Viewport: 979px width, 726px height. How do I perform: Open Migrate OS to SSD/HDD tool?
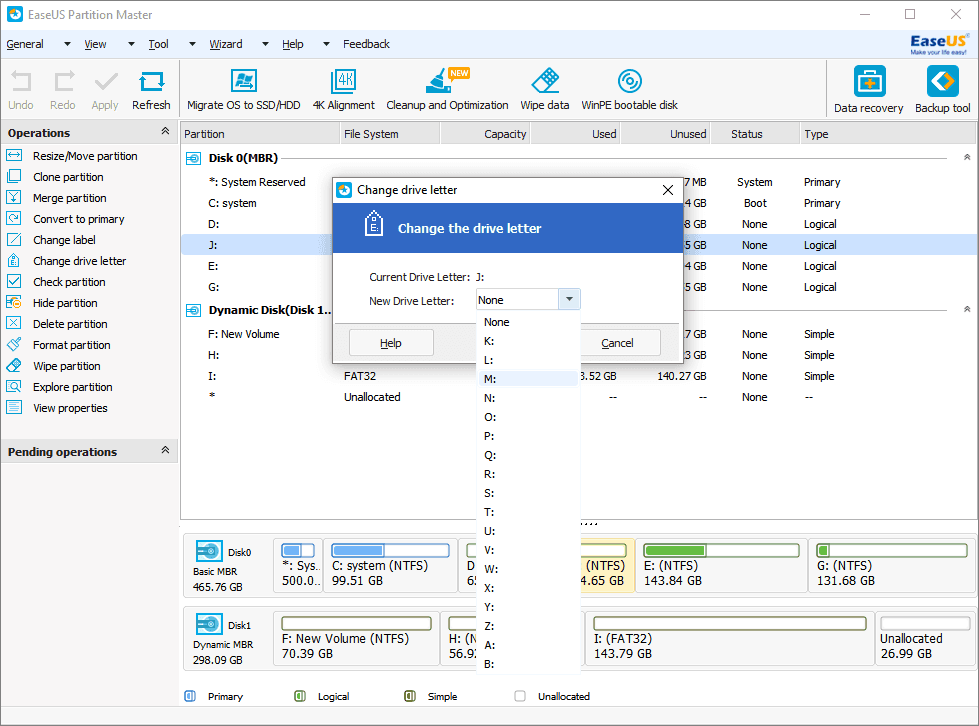[244, 90]
